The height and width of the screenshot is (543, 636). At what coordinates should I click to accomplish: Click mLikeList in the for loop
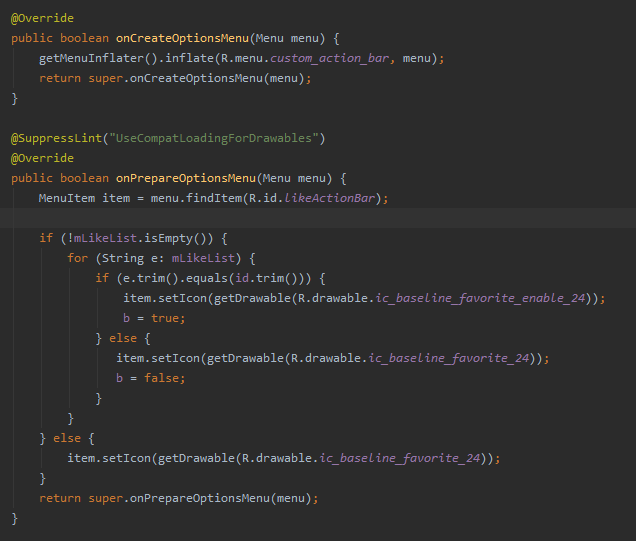tap(203, 258)
